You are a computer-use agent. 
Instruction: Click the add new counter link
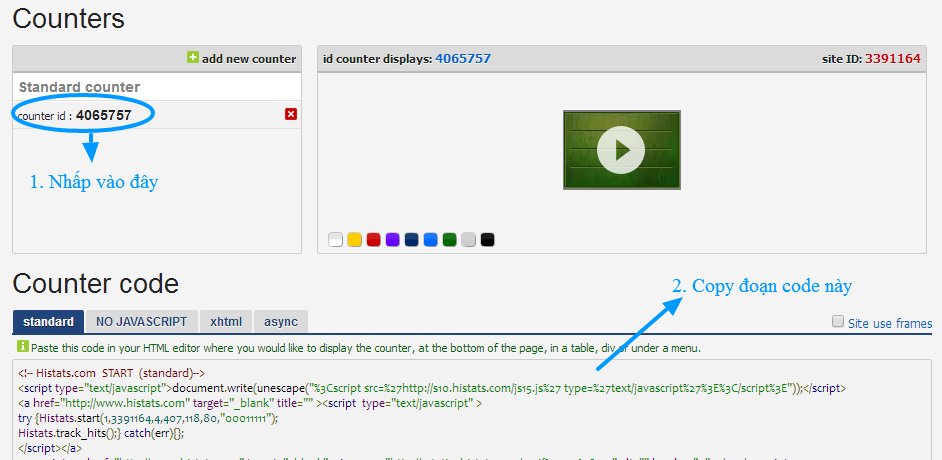click(x=249, y=59)
